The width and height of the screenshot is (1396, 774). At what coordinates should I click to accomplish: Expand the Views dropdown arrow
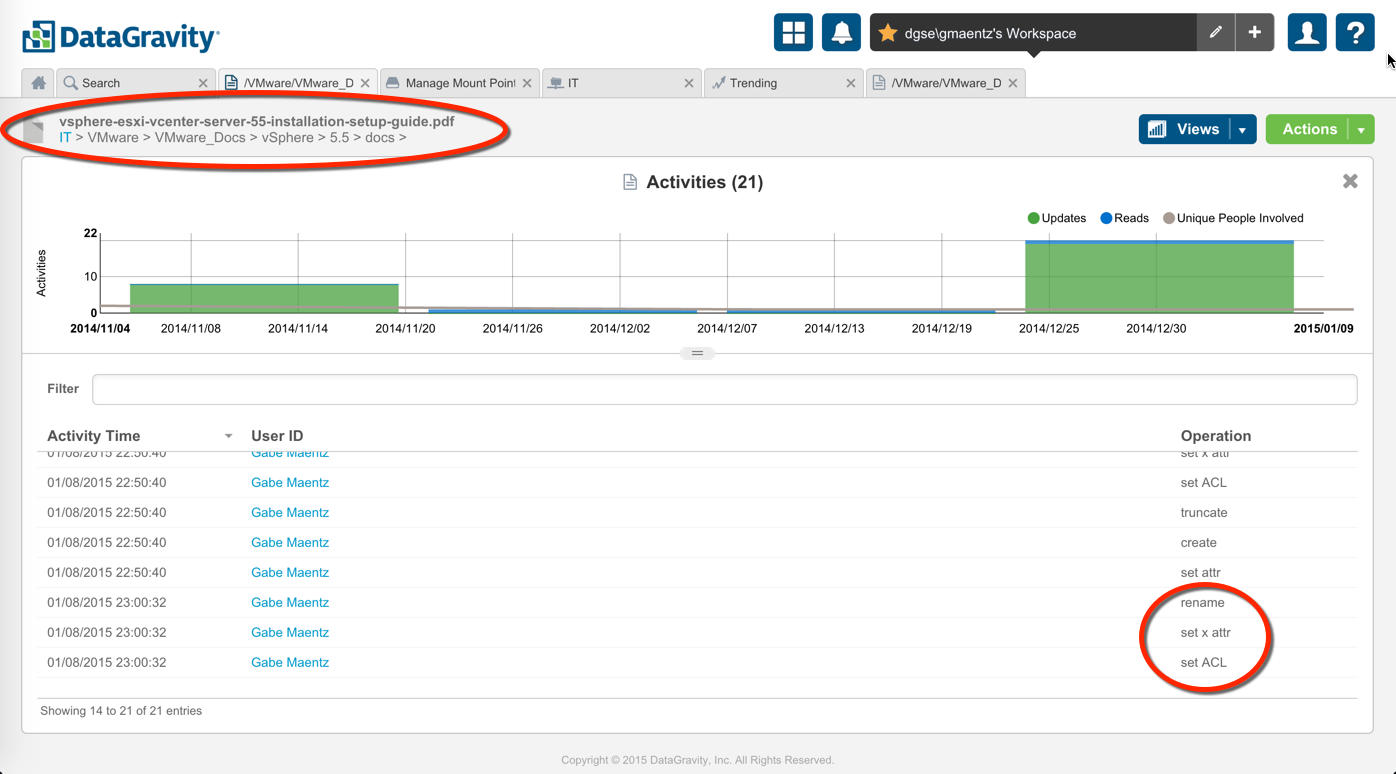pyautogui.click(x=1243, y=130)
